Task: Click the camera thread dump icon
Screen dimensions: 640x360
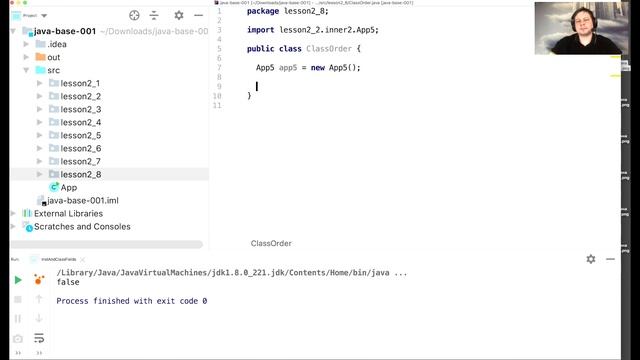Action: pyautogui.click(x=18, y=338)
